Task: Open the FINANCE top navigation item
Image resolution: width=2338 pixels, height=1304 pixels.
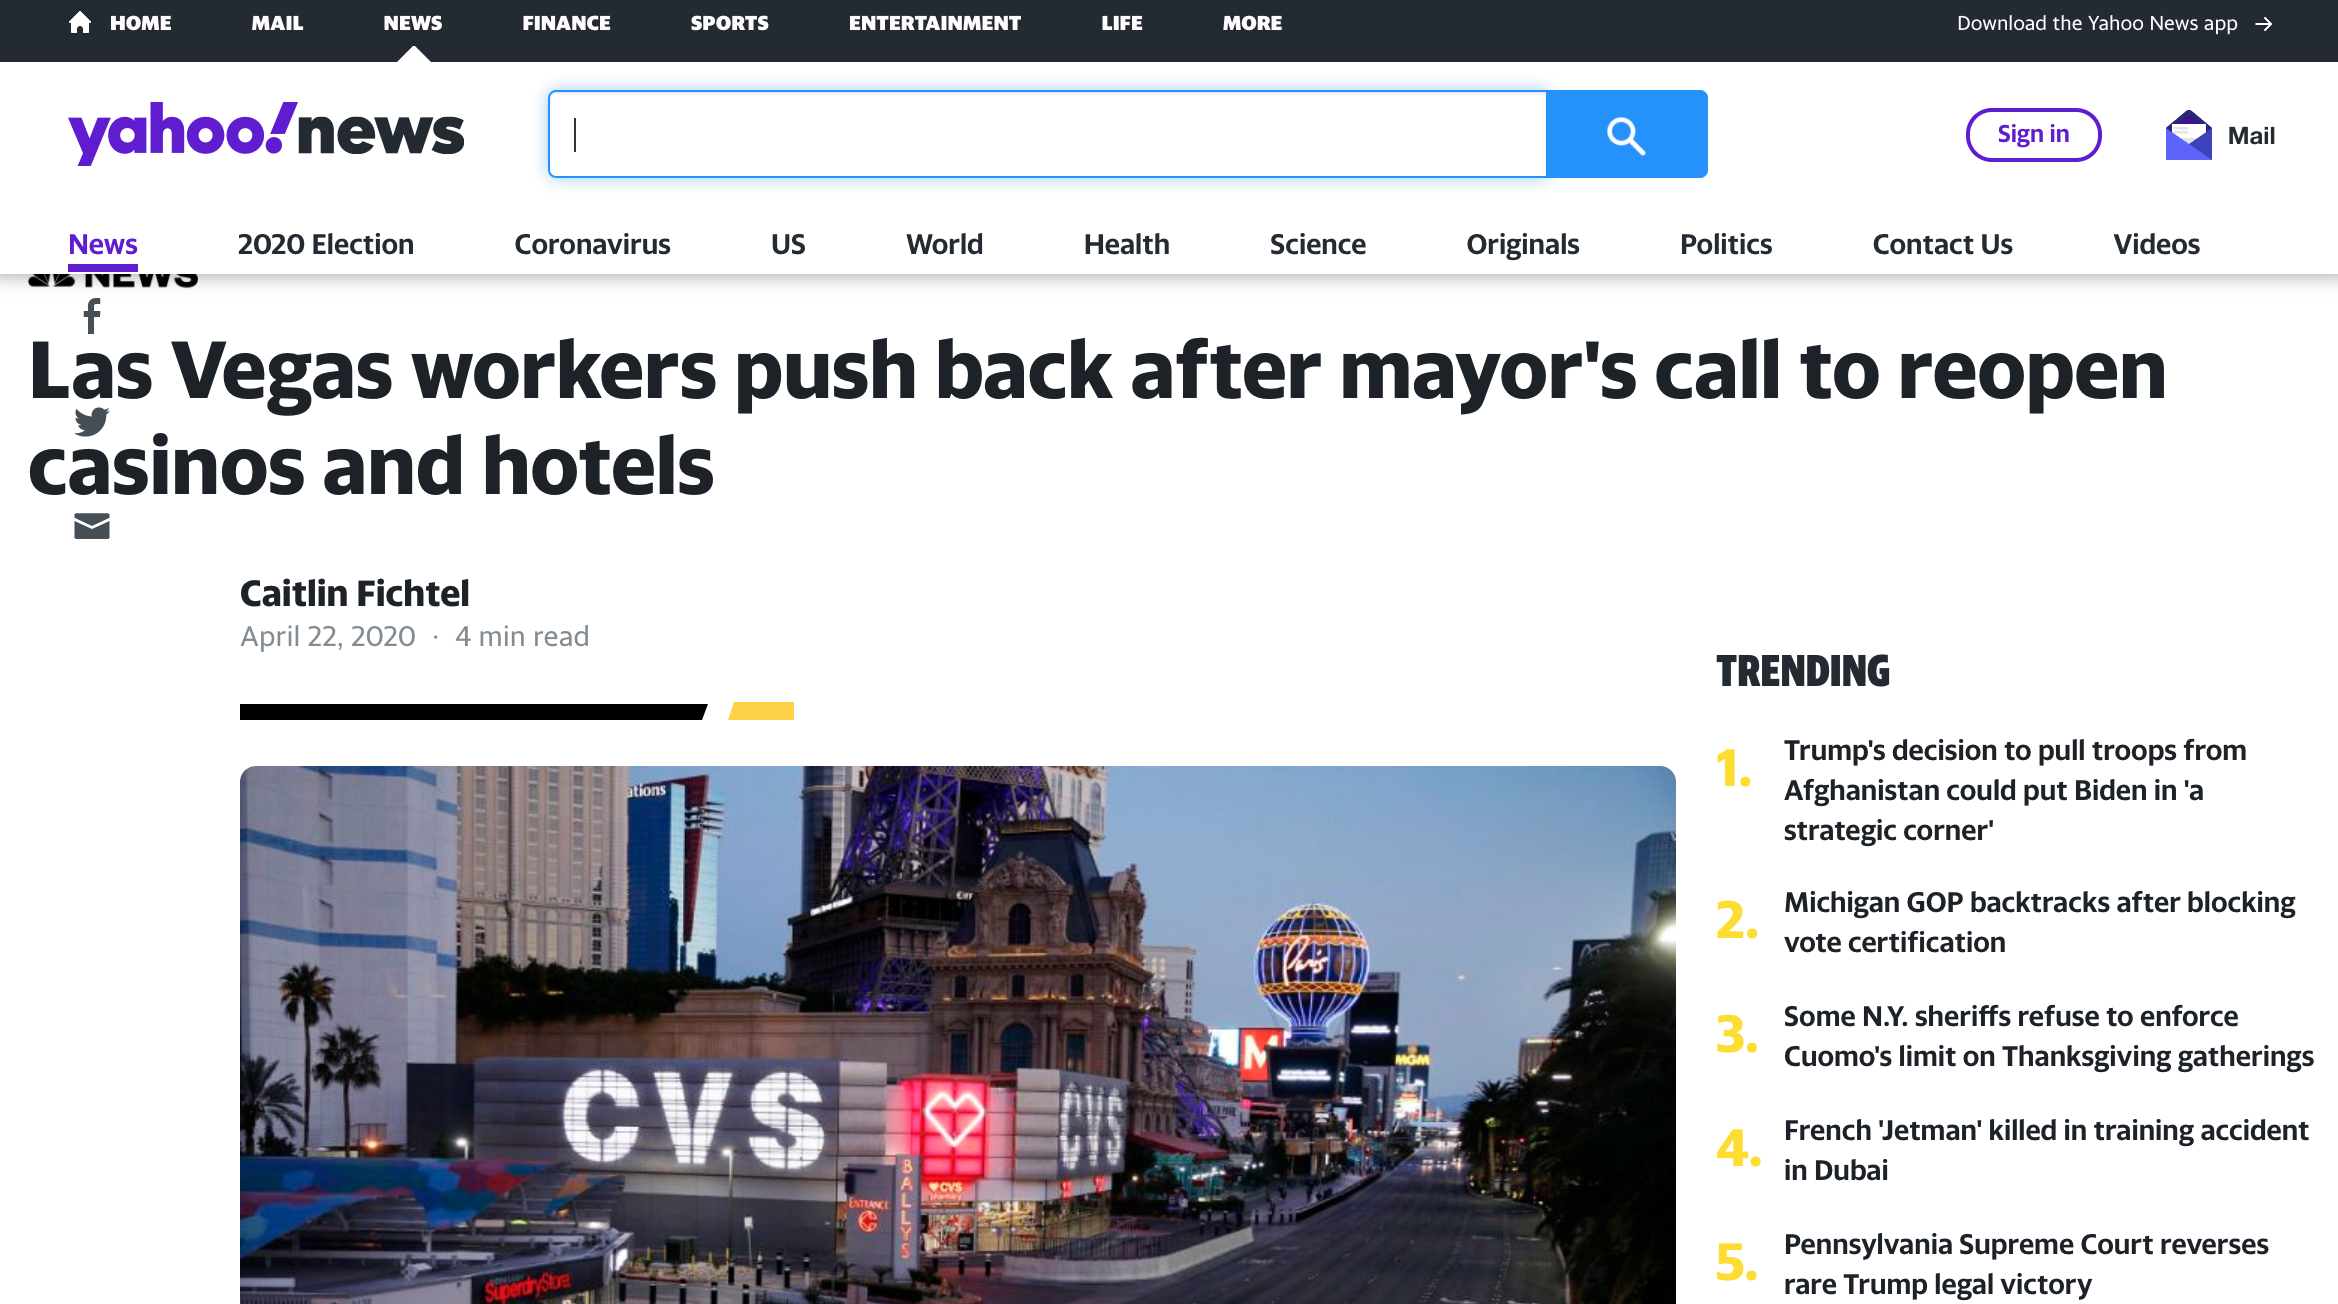Action: [x=566, y=23]
